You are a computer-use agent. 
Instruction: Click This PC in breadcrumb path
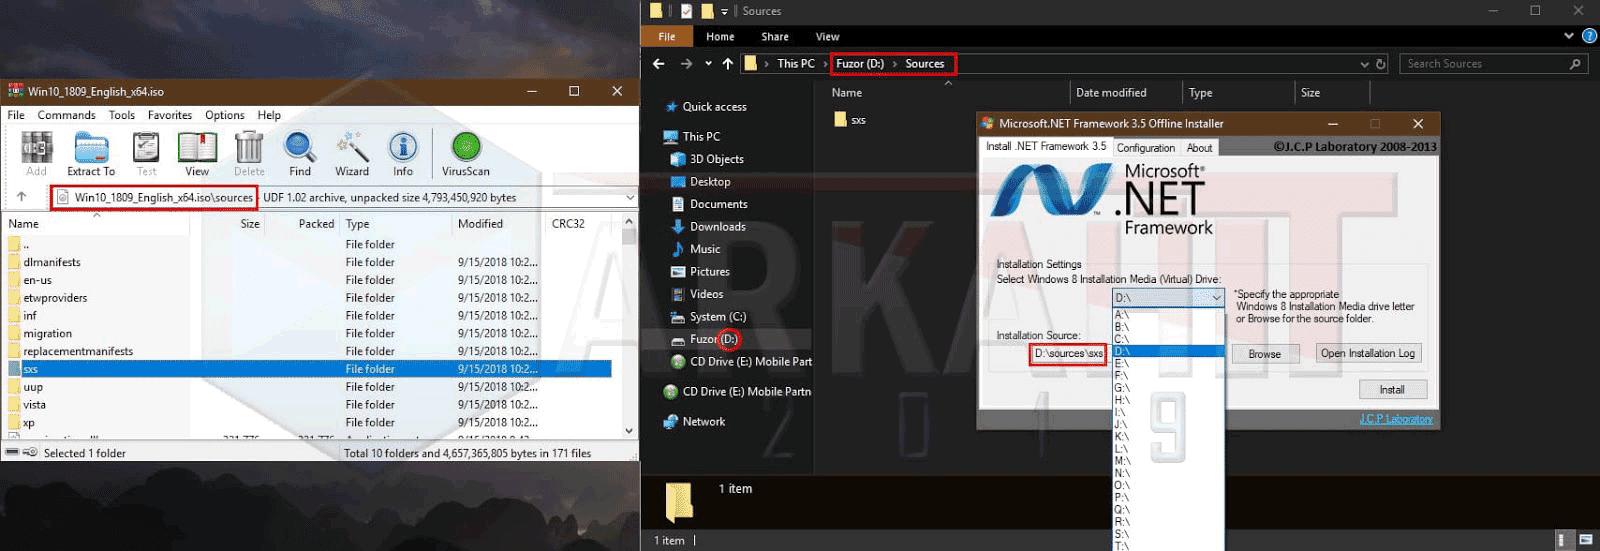[x=796, y=64]
